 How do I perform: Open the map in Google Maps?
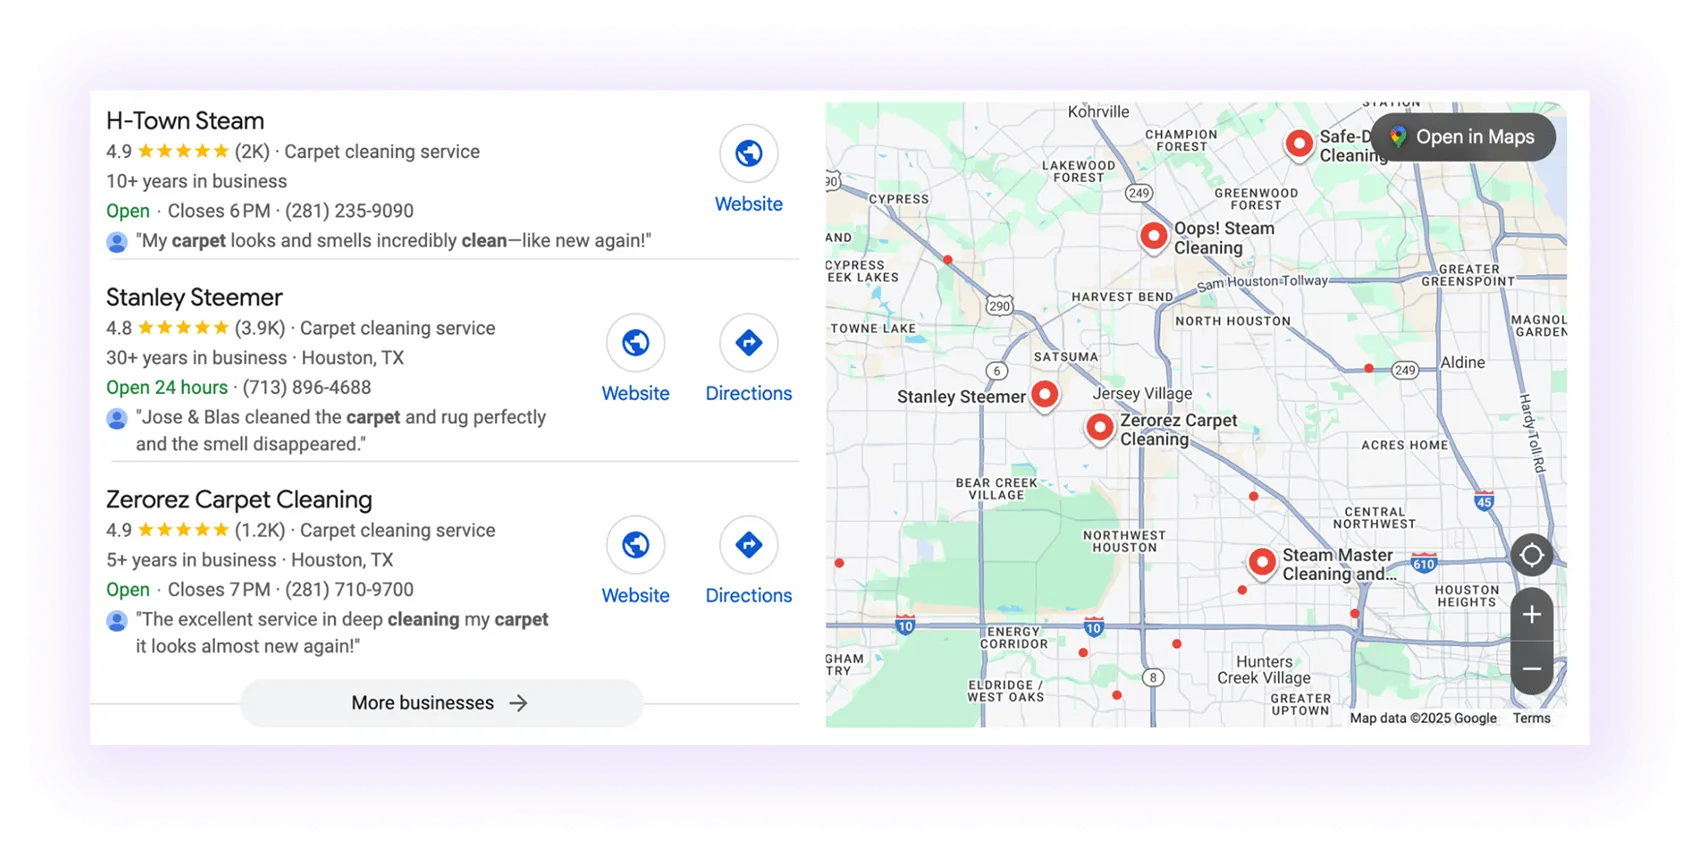(x=1463, y=137)
